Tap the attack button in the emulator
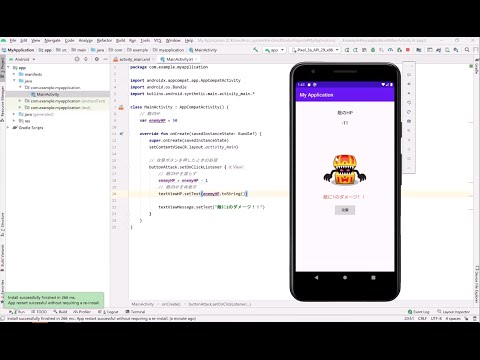 tap(345, 210)
